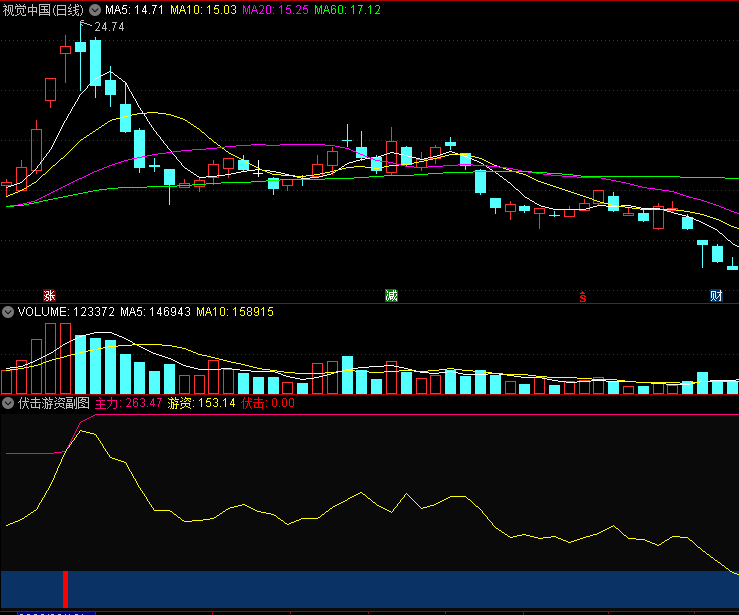Click the volume MA10: 158915 label
The image size is (739, 615).
[235, 312]
